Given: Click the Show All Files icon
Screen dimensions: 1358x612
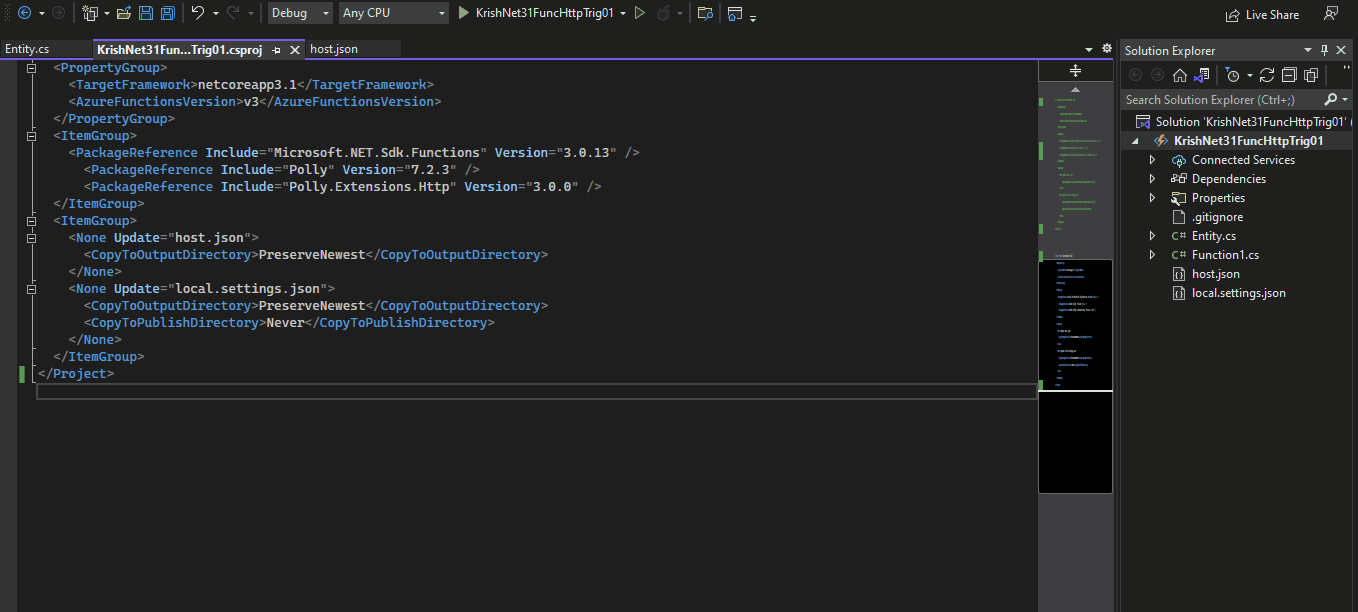Looking at the screenshot, I should click(x=1311, y=75).
